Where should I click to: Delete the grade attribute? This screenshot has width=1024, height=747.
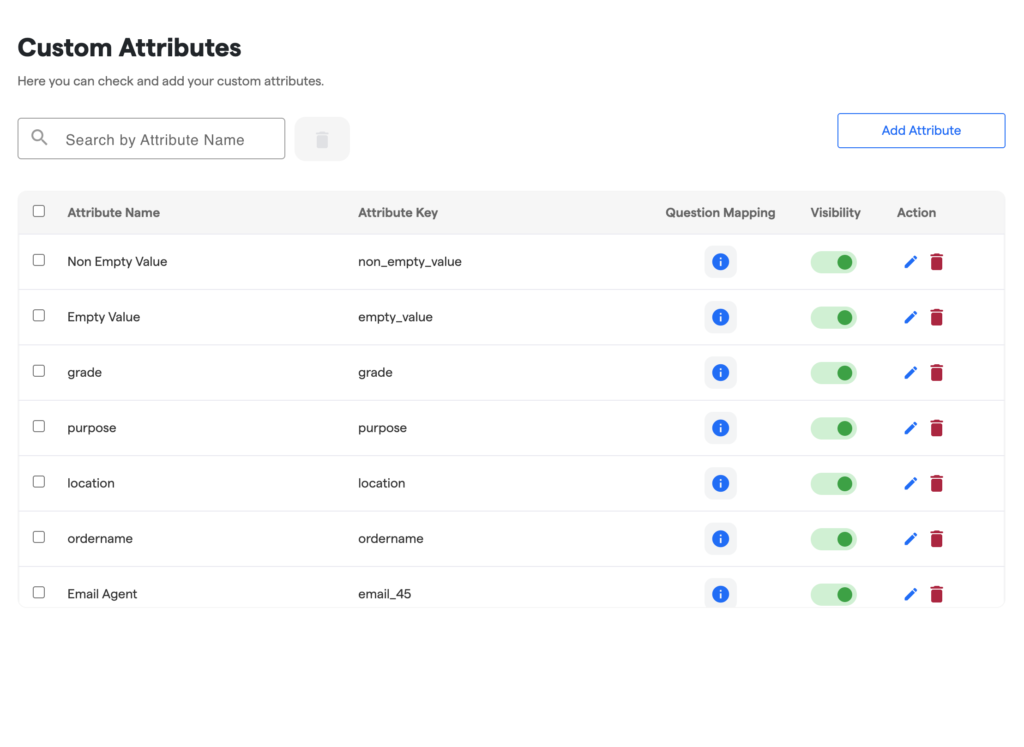tap(936, 372)
